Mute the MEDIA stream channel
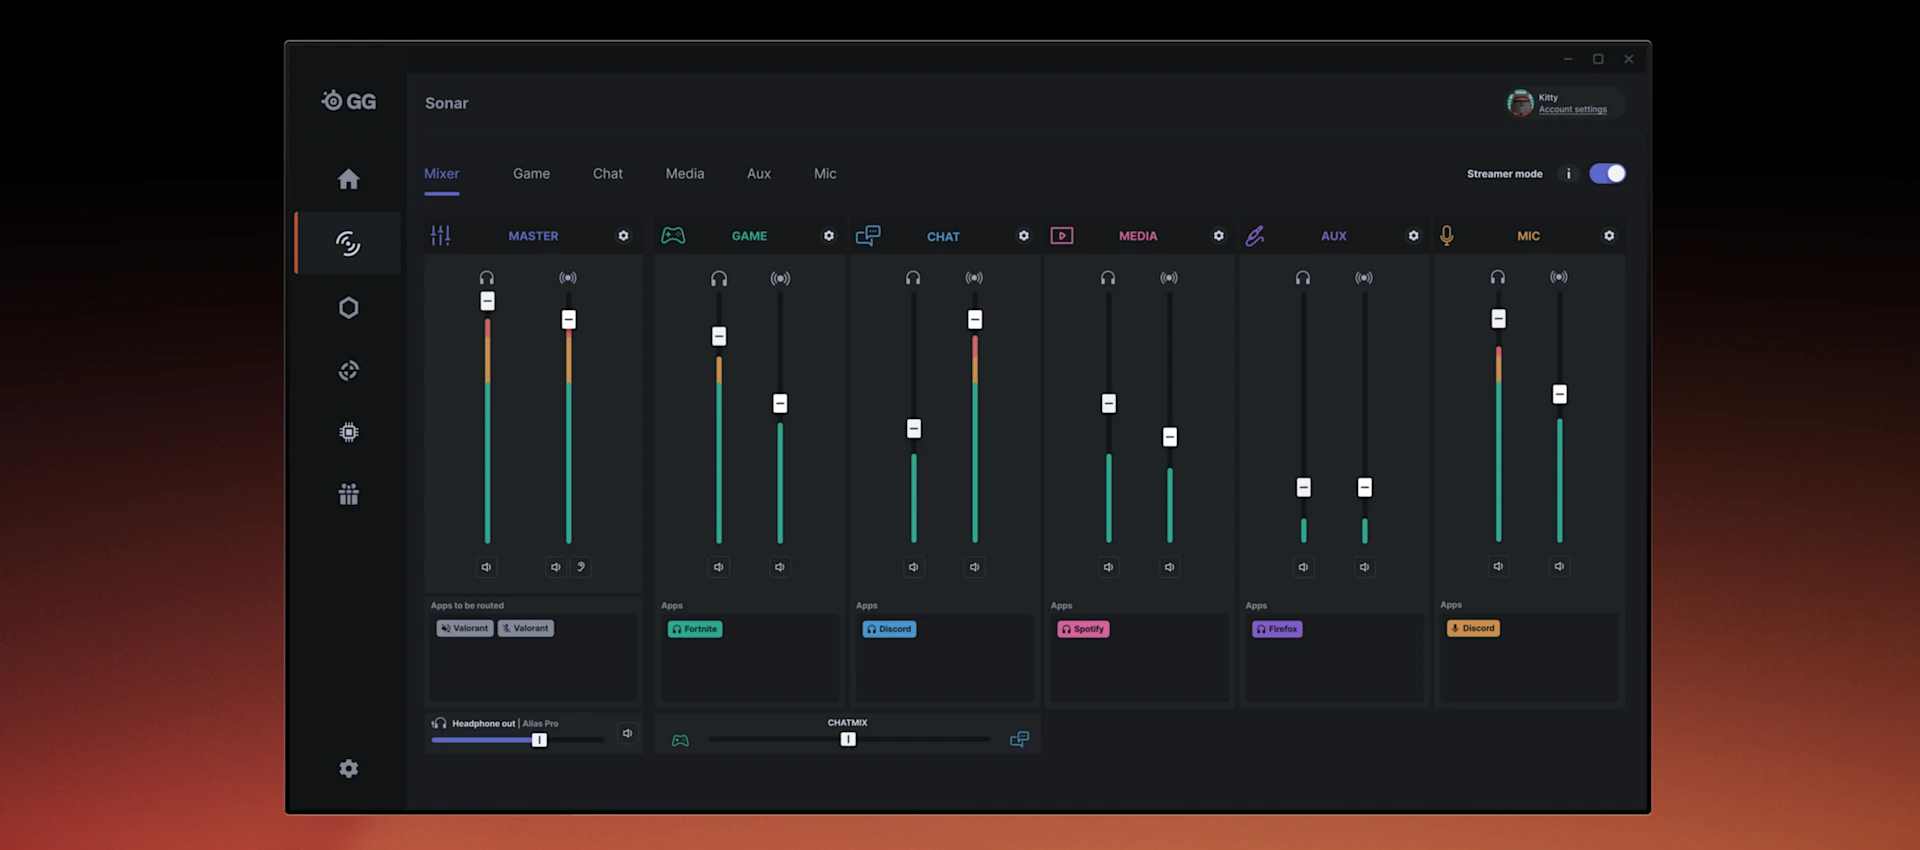The height and width of the screenshot is (850, 1920). click(1169, 567)
